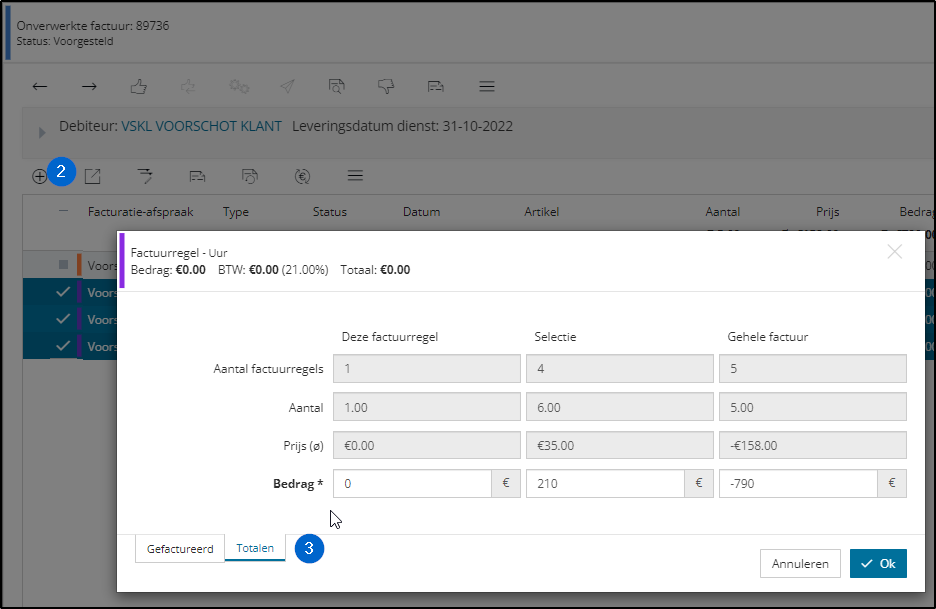Select the Totalen tab
936x609 pixels.
coord(255,548)
